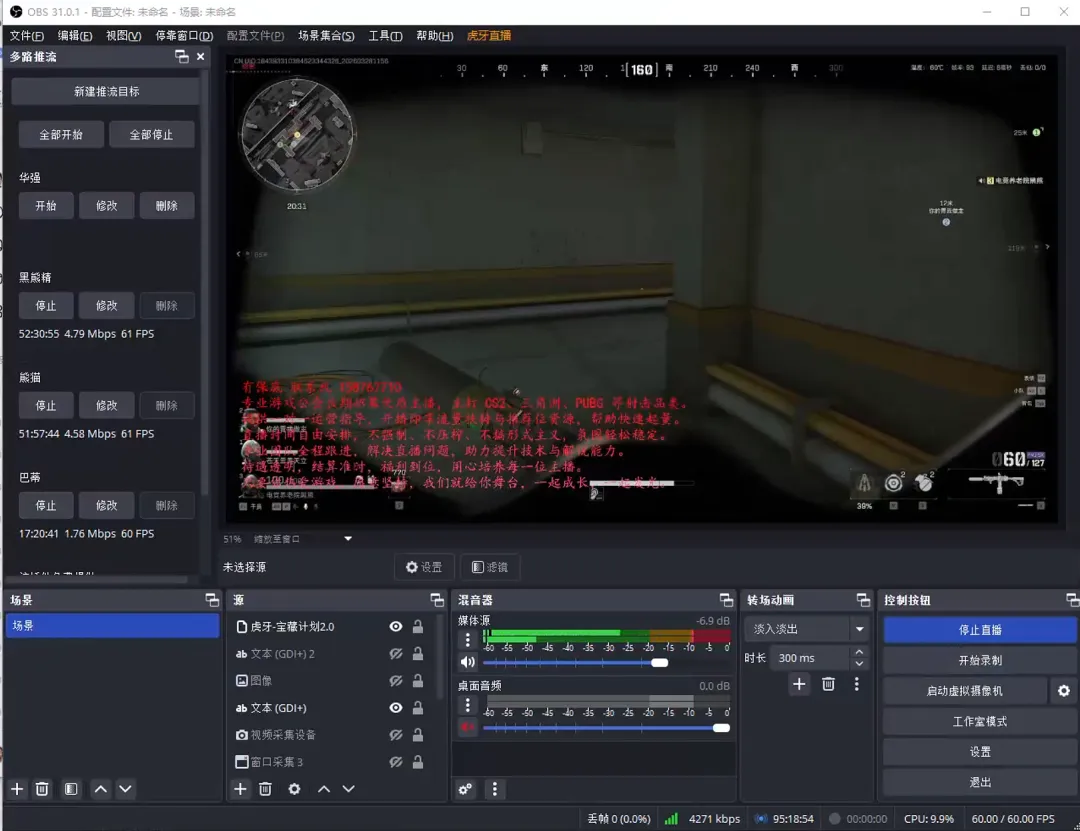This screenshot has width=1080, height=831.
Task: Click 开始录制 button
Action: coord(980,660)
